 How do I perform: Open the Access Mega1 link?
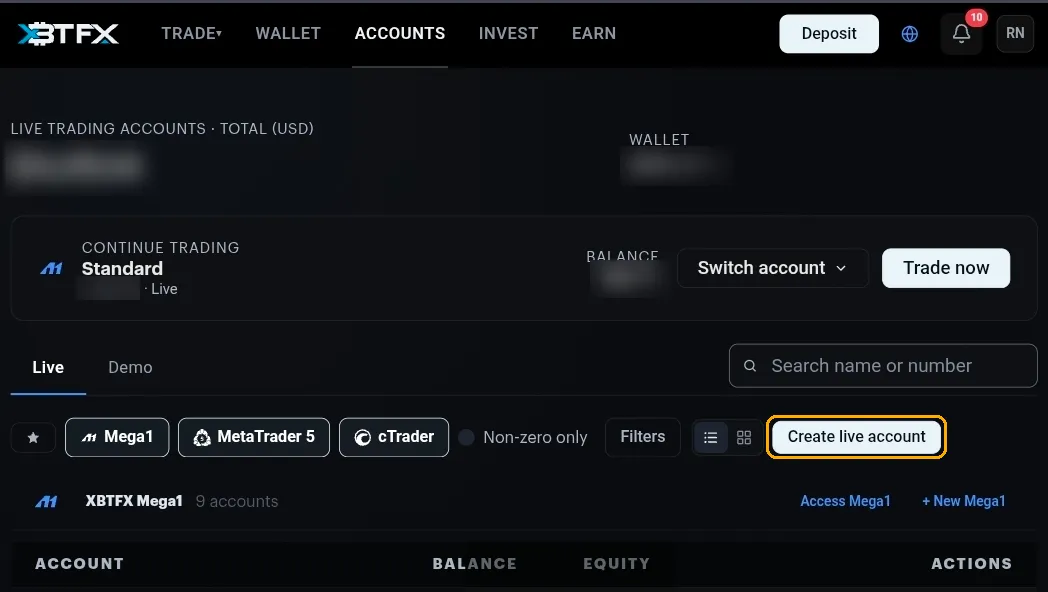pyautogui.click(x=845, y=501)
